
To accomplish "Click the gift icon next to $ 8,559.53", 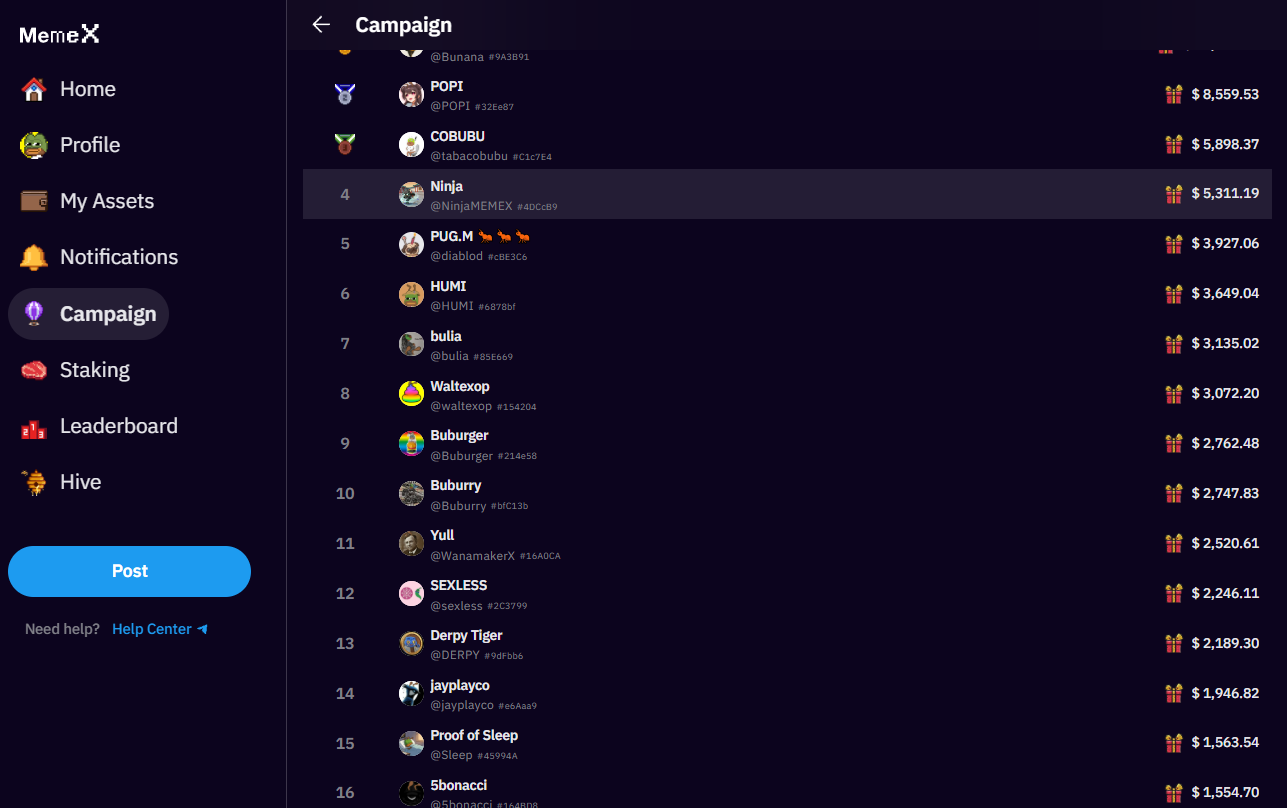I will tap(1174, 94).
